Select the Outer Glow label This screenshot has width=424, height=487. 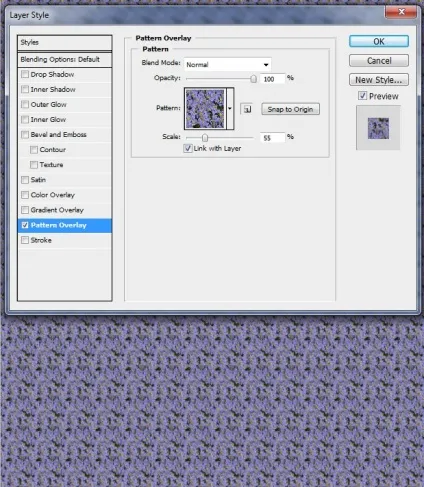[49, 104]
